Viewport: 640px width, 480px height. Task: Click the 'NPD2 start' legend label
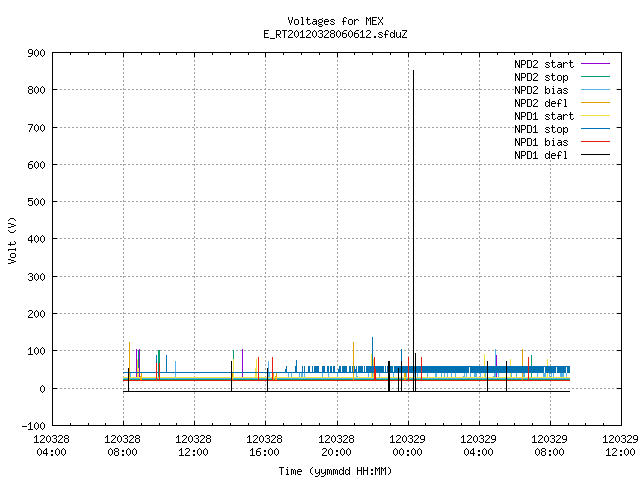[x=544, y=64]
